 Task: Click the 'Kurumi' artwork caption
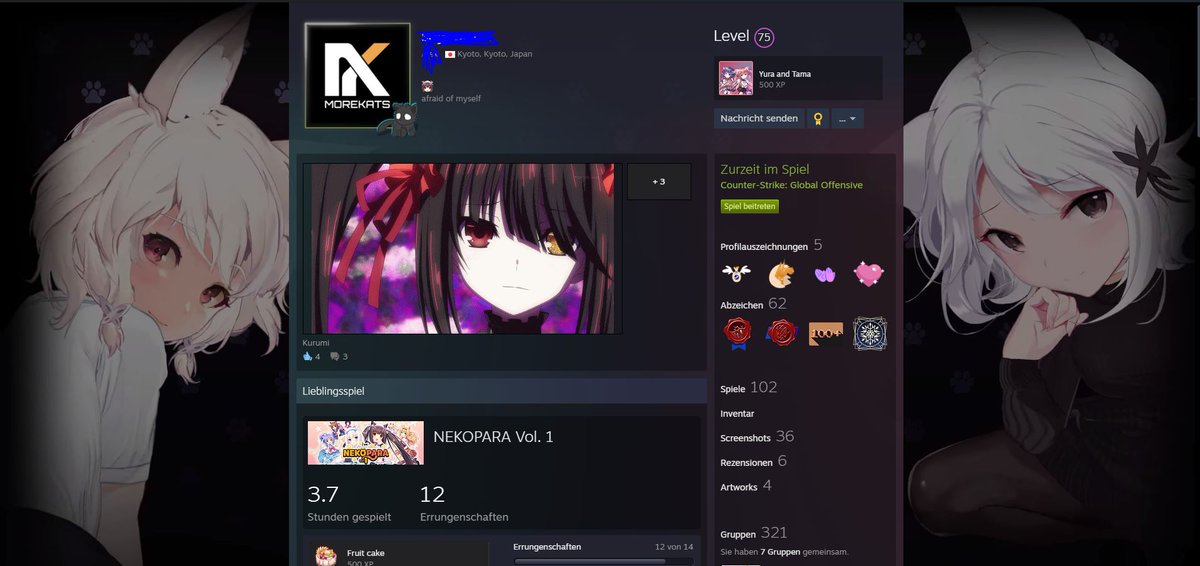coord(316,342)
